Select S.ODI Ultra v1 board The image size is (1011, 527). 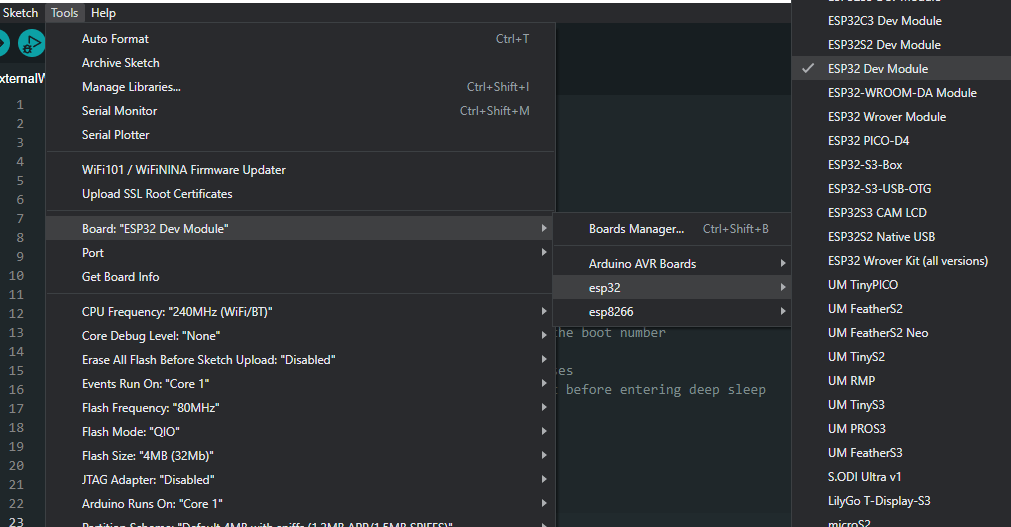pyautogui.click(x=901, y=477)
